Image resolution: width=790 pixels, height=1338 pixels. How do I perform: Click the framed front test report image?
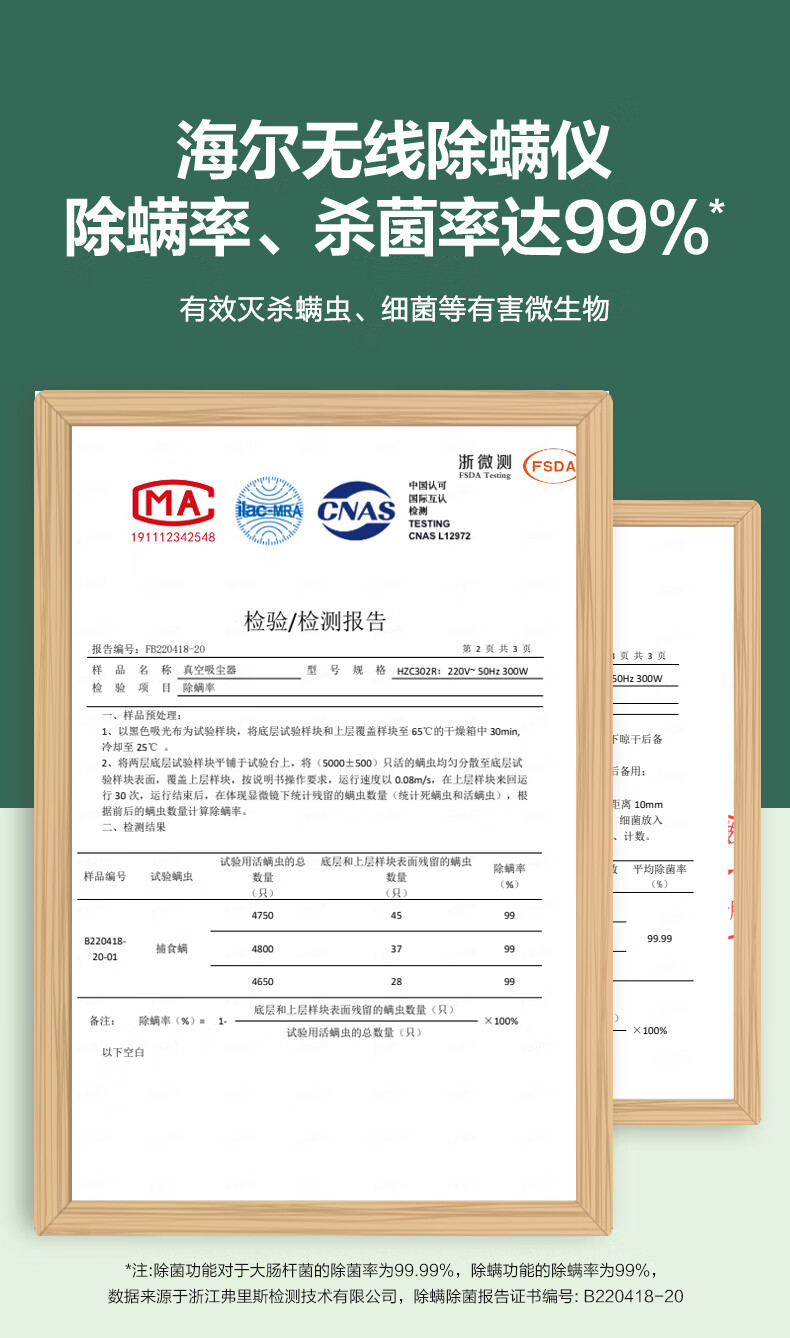click(324, 813)
